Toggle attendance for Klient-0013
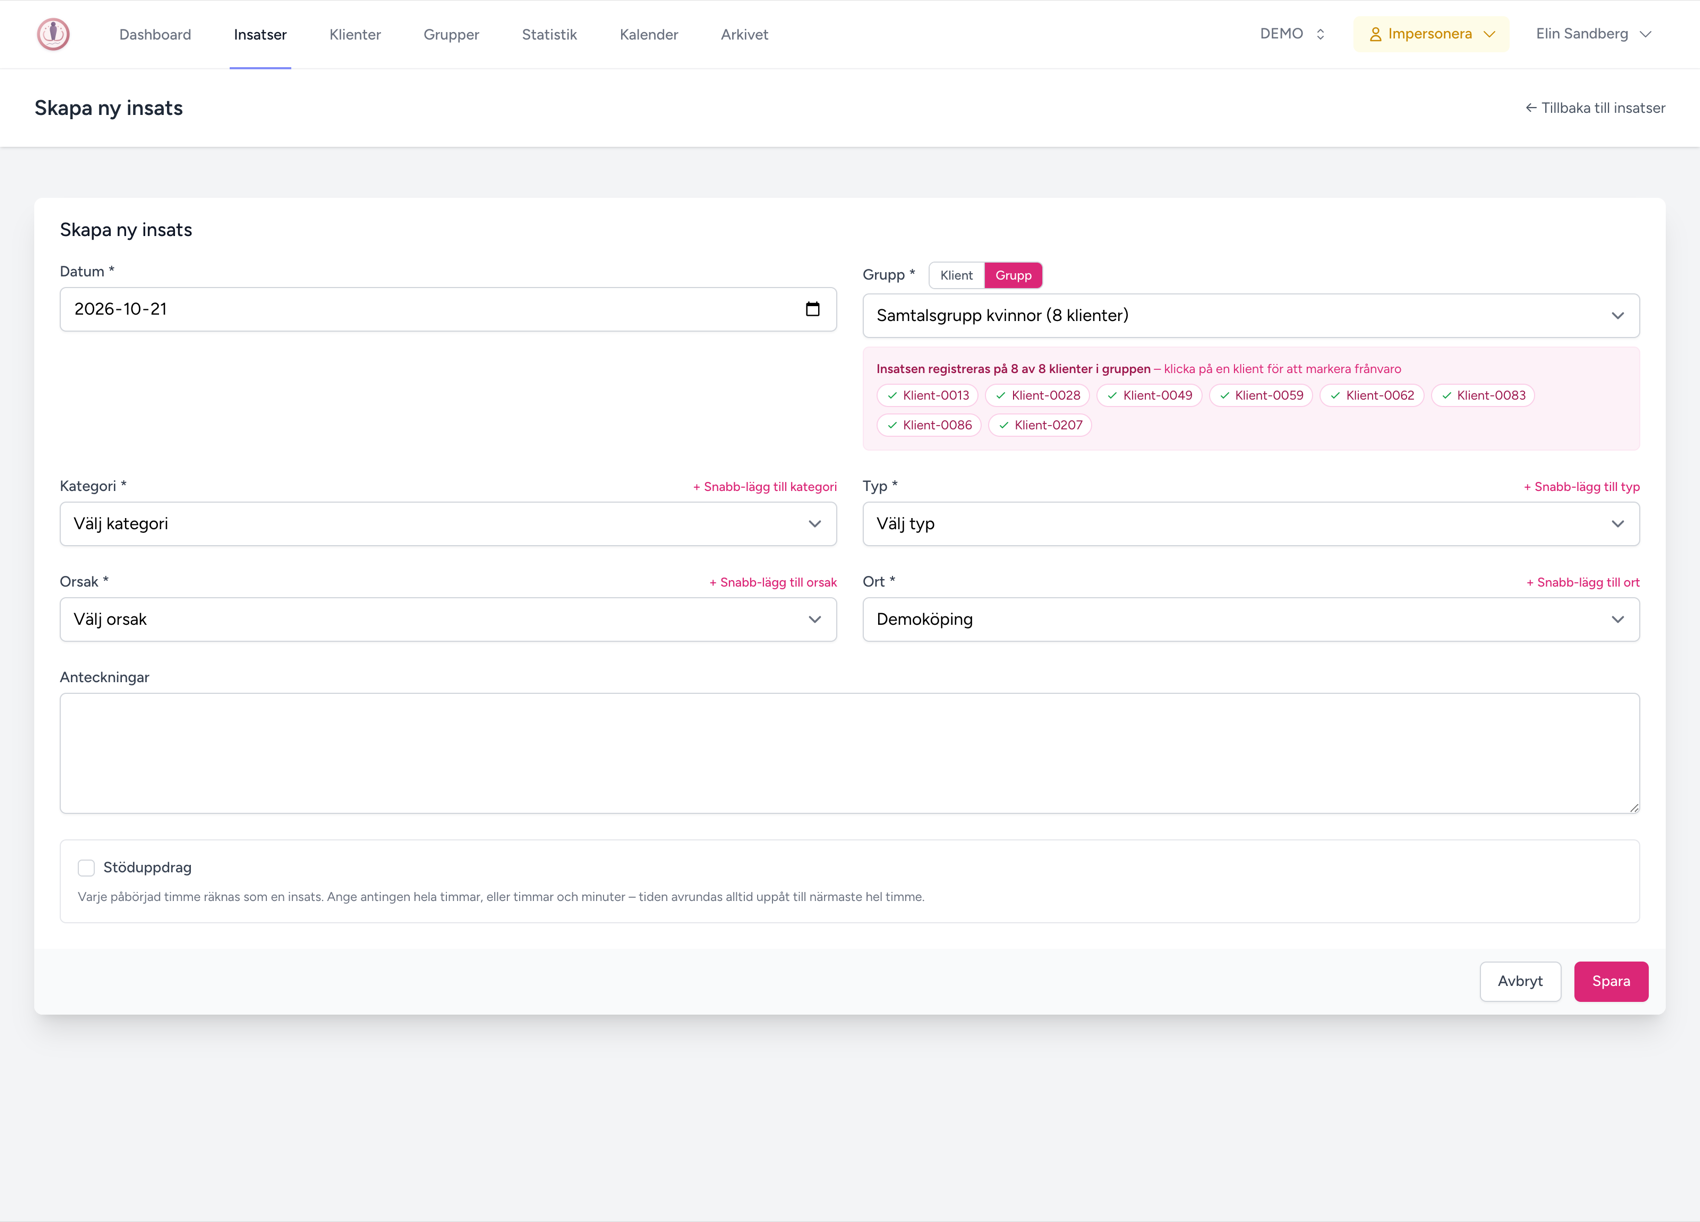Viewport: 1700px width, 1222px height. (928, 395)
